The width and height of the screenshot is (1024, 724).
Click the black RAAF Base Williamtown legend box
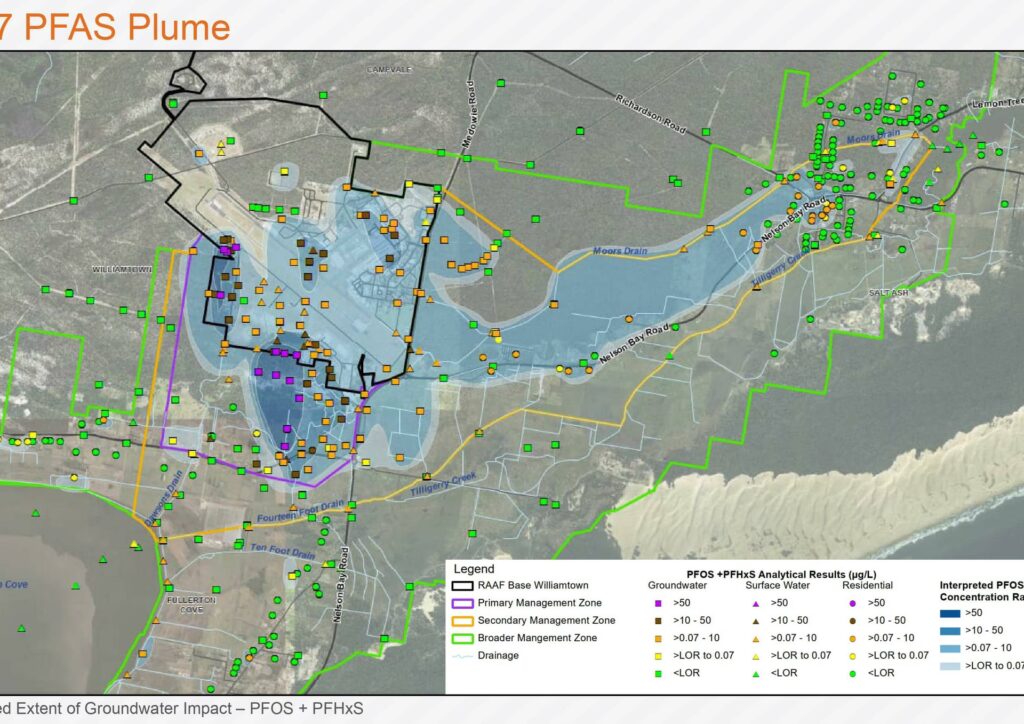point(463,586)
